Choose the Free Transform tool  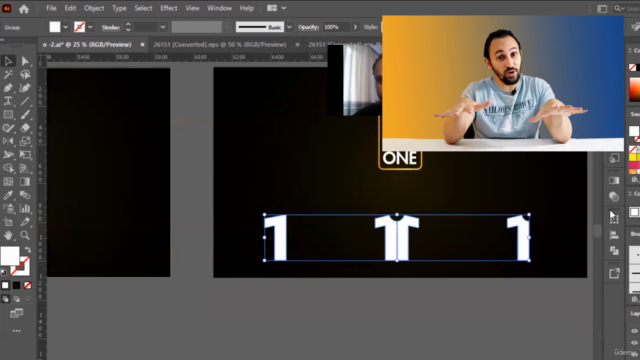[25, 155]
